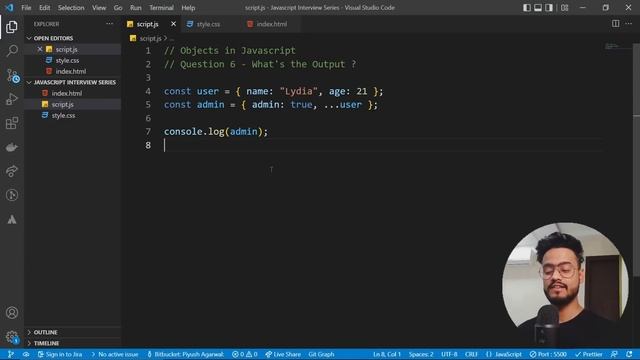Click Port : 5500 Live Server

click(x=548, y=354)
